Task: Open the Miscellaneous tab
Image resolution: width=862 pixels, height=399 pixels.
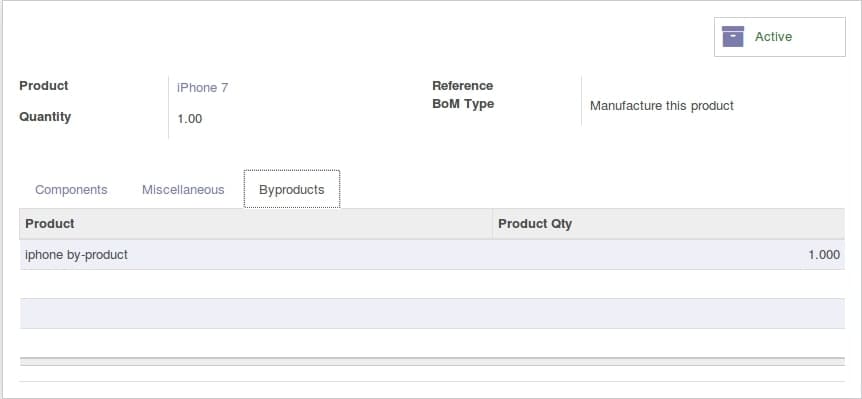Action: (183, 190)
